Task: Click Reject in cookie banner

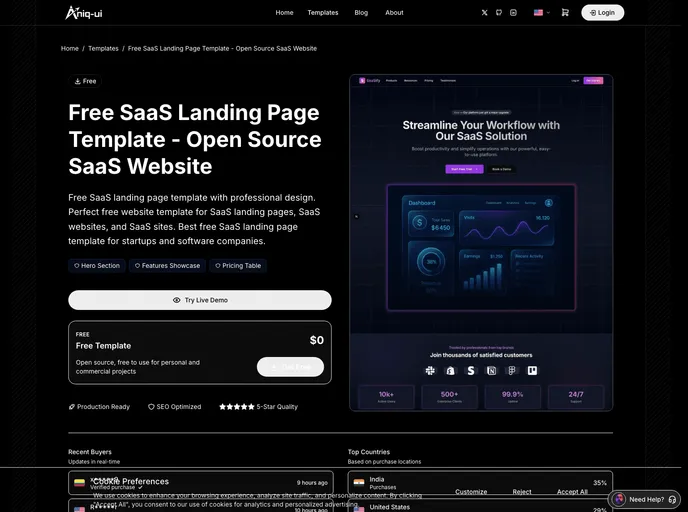Action: 522,492
